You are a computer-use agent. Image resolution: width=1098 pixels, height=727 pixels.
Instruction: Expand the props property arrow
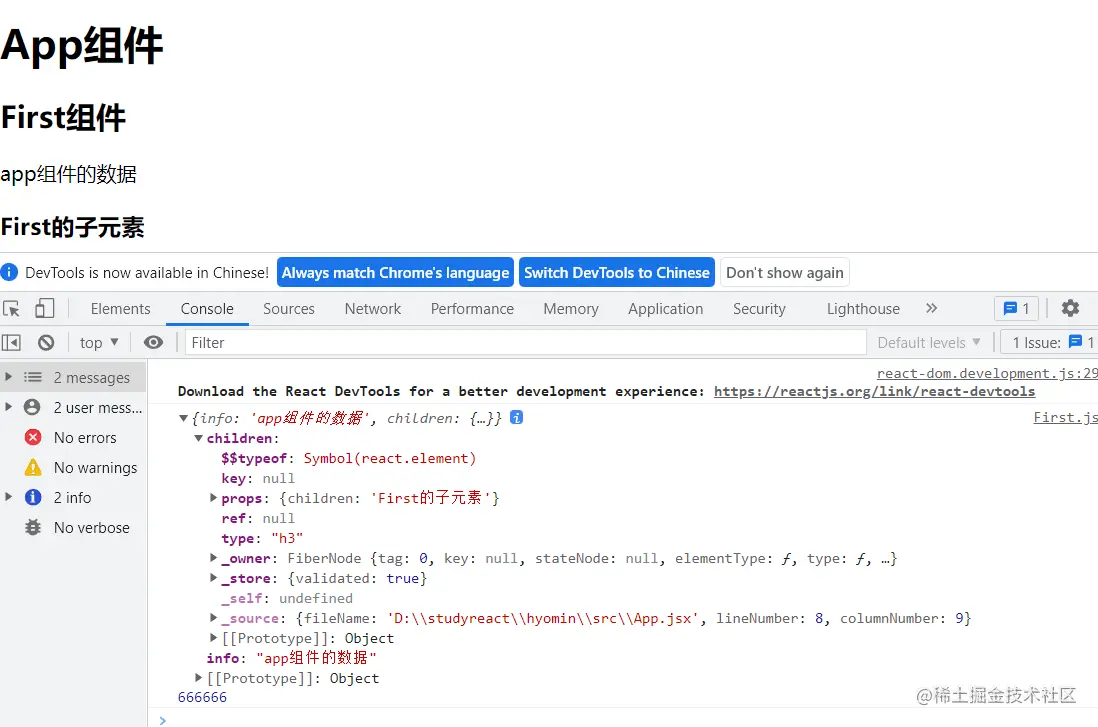[214, 498]
